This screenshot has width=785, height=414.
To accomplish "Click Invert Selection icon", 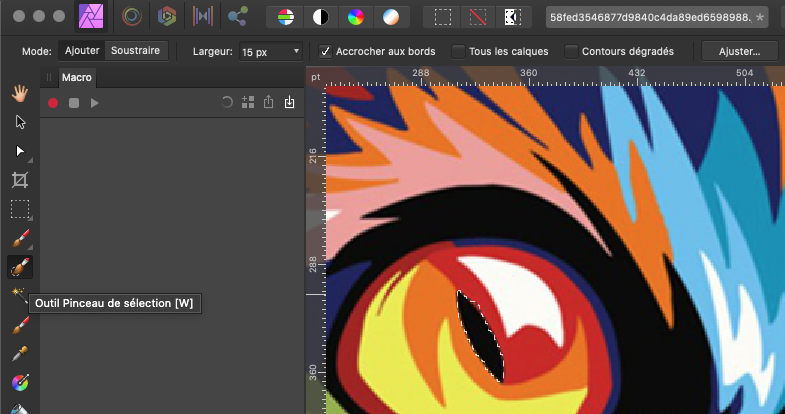I will (513, 17).
